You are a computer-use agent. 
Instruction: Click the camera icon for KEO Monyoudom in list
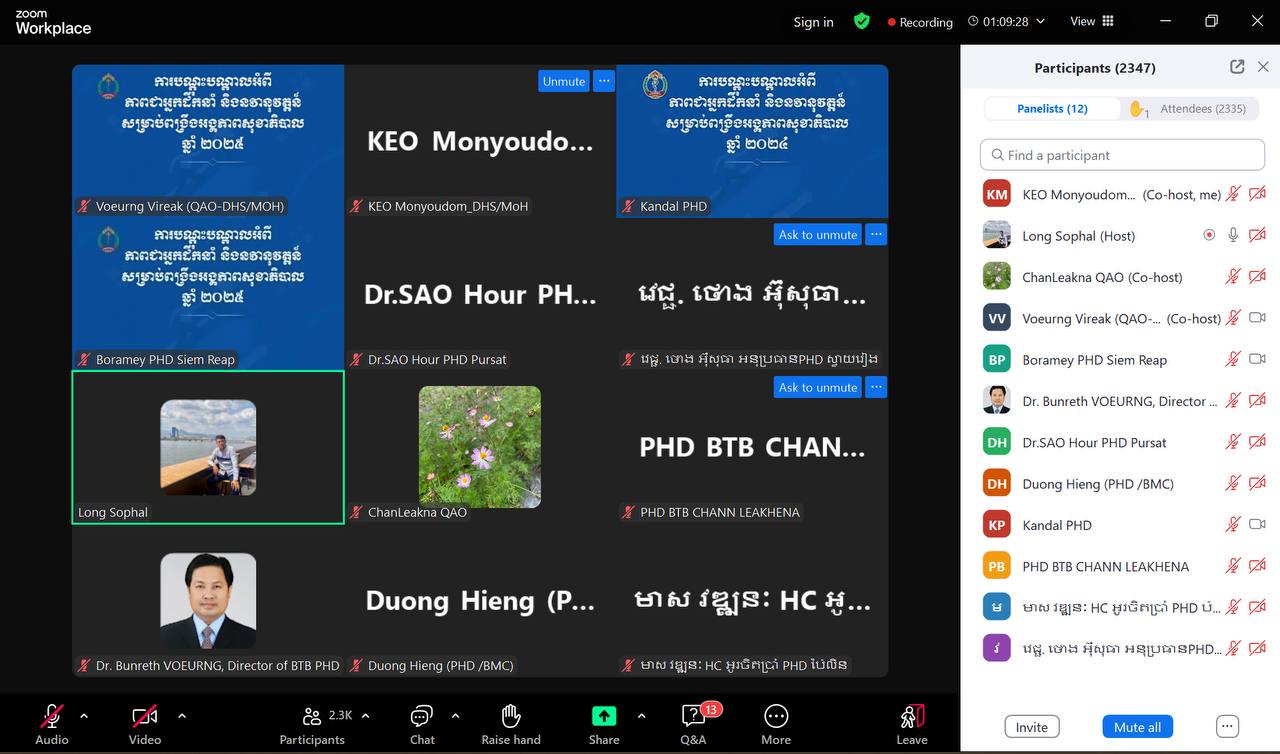pos(1257,194)
